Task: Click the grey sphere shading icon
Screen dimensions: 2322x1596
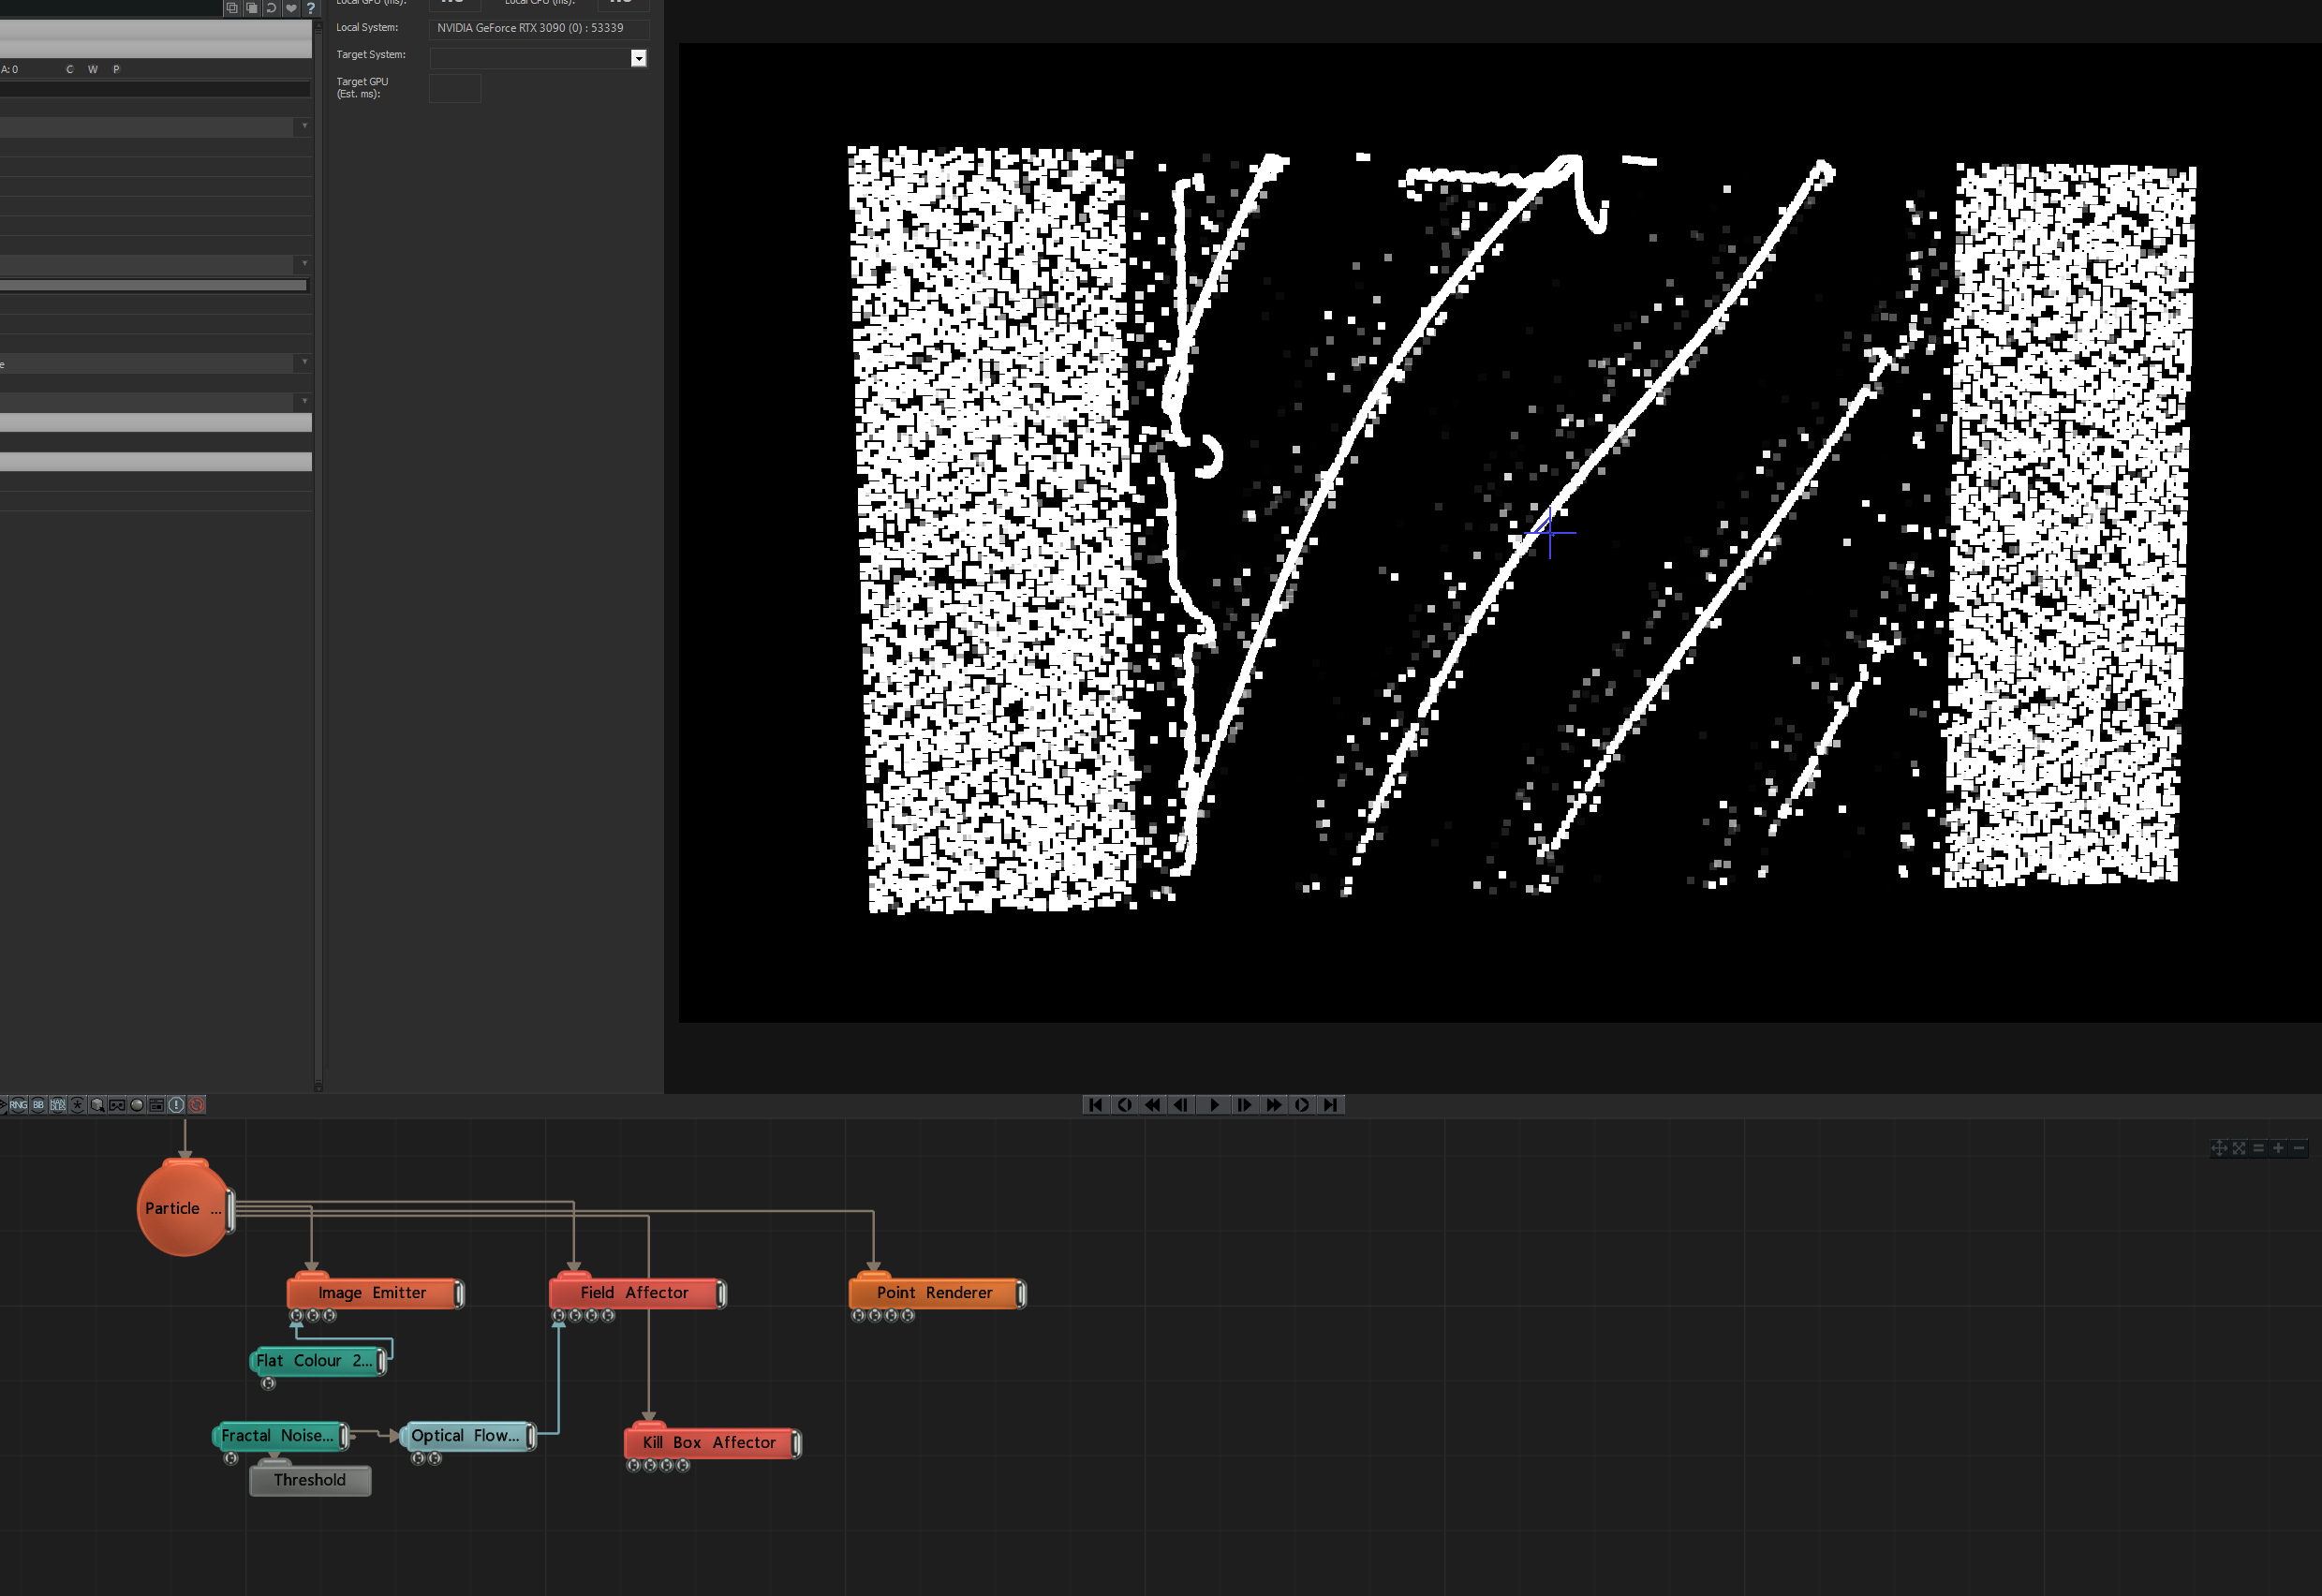Action: coord(137,1105)
